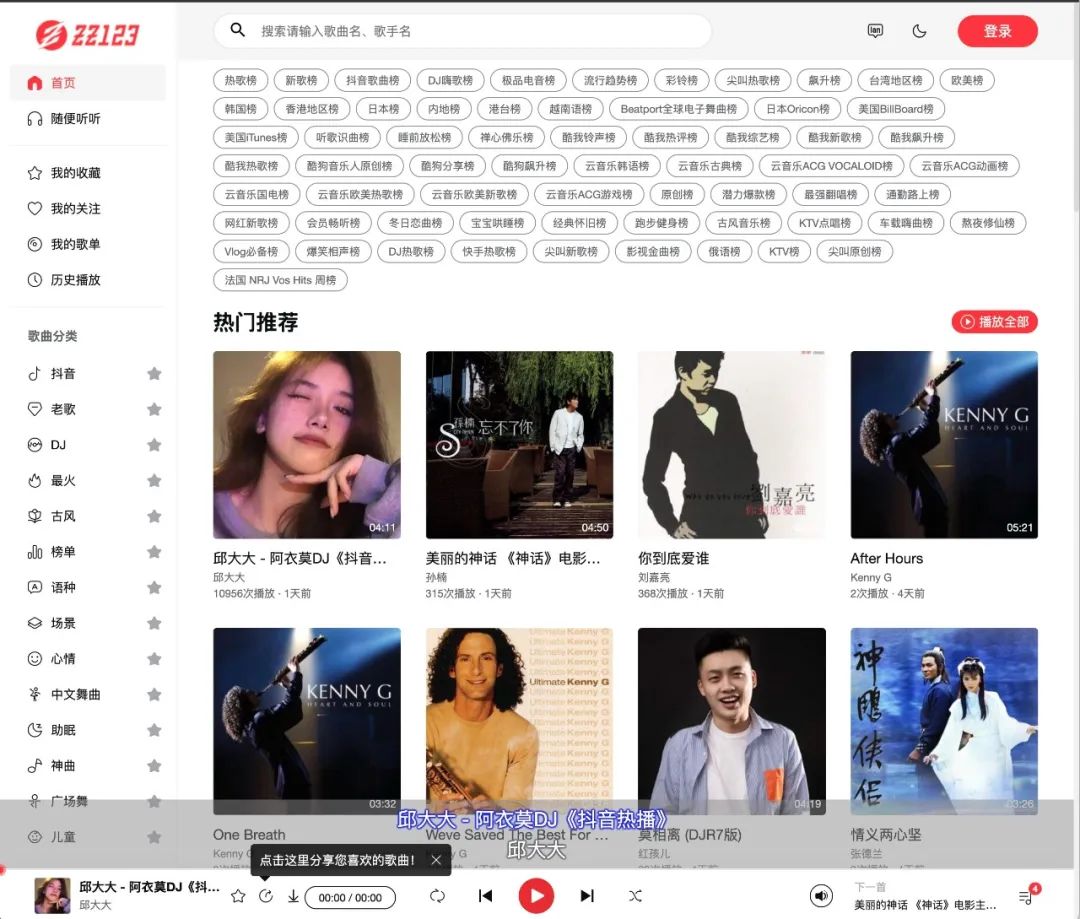Screen dimensions: 1080x919
Task: Open the 美丽的神话 album cover
Action: click(x=519, y=445)
